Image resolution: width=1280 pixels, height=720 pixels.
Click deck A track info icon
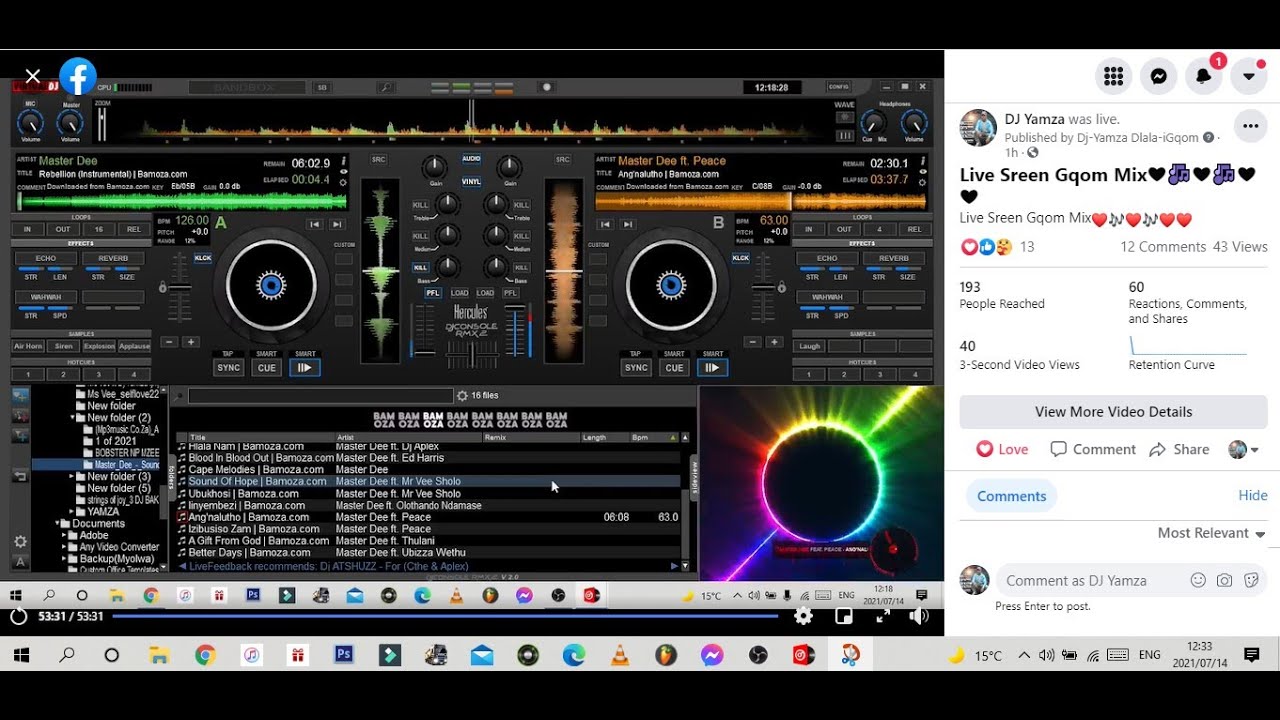[343, 160]
